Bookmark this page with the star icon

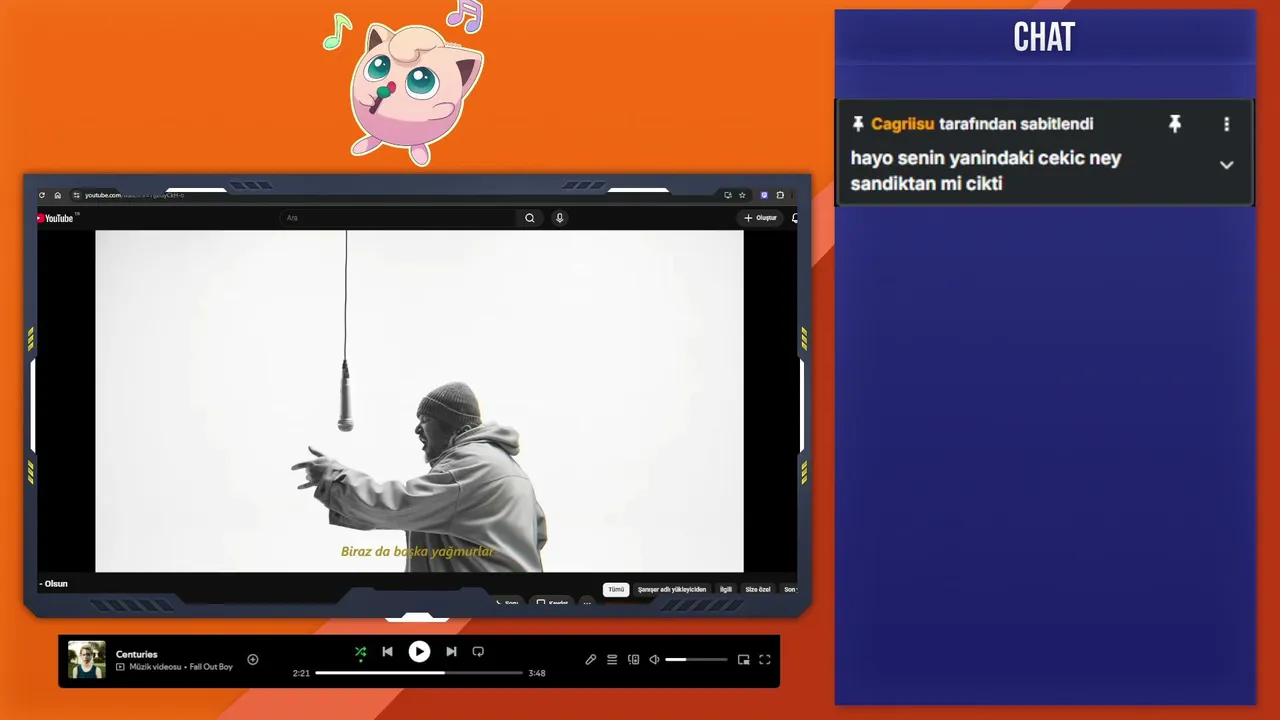[x=742, y=195]
